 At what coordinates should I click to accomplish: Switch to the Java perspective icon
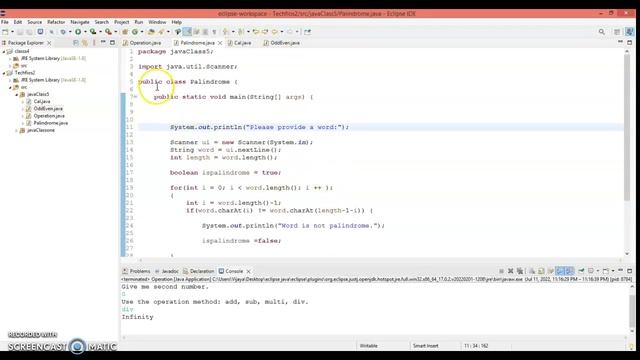click(629, 32)
